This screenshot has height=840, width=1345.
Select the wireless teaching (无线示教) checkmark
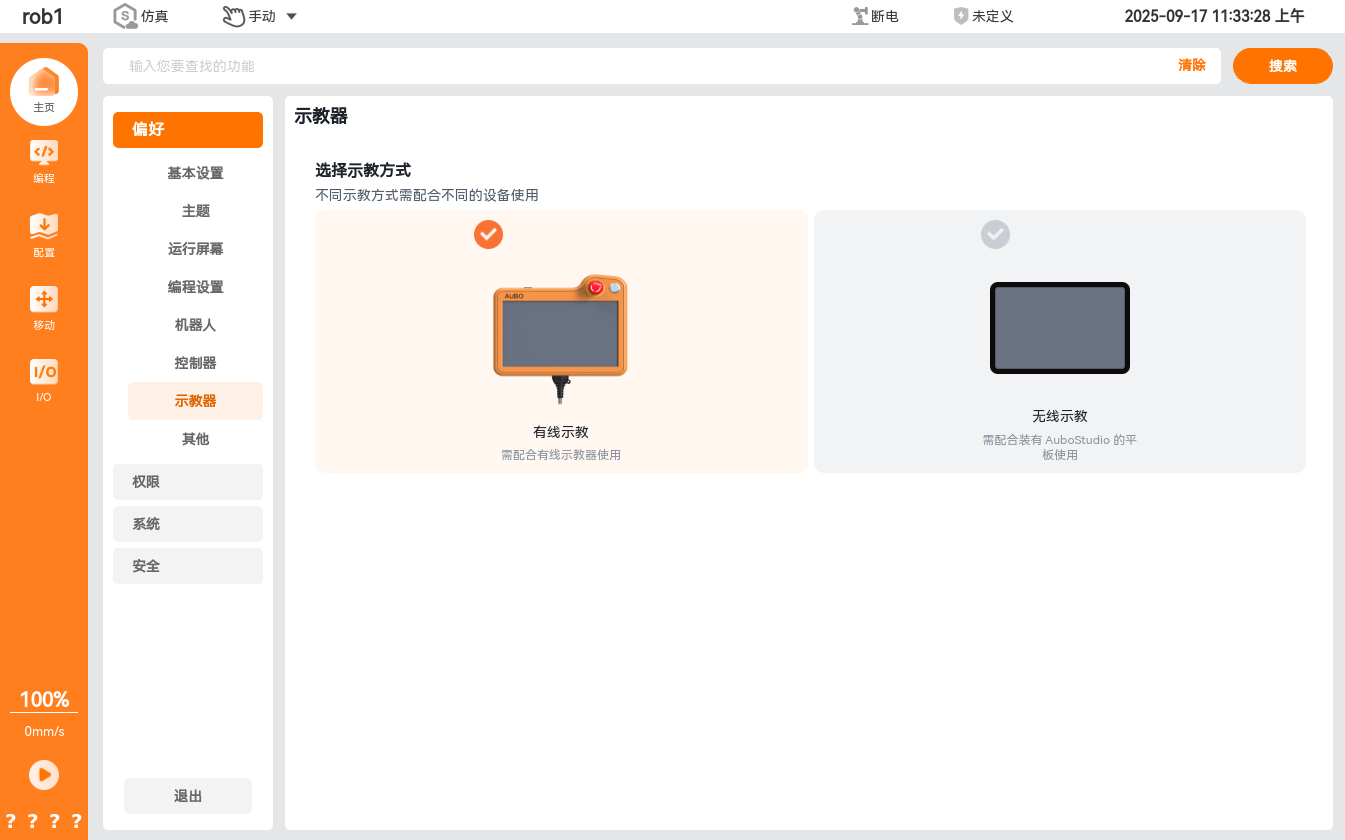click(x=995, y=234)
